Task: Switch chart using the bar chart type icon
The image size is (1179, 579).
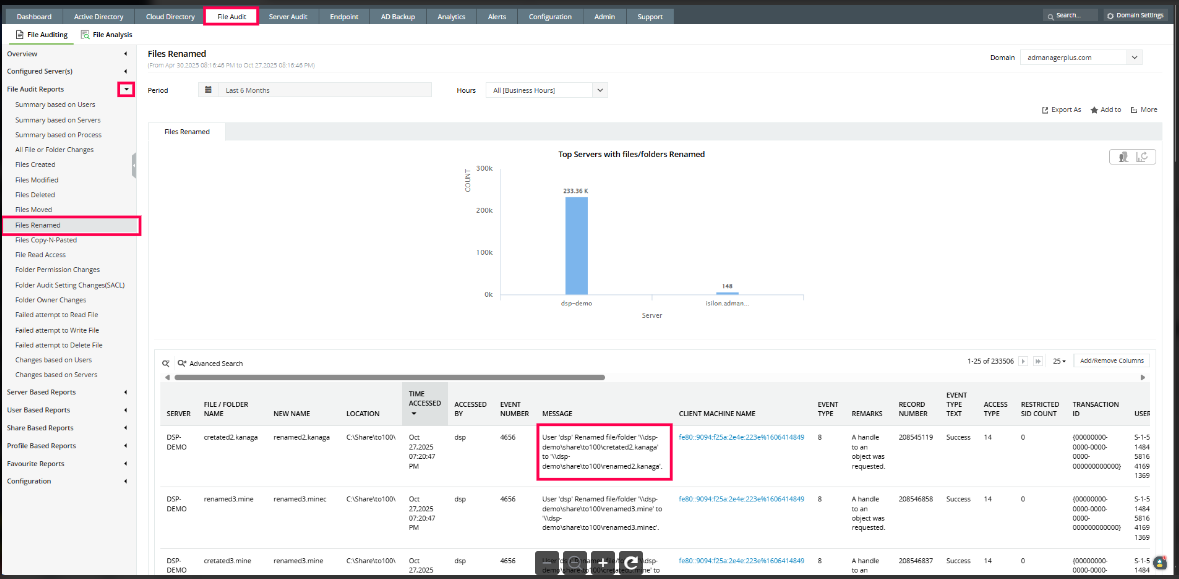Action: tap(1123, 157)
